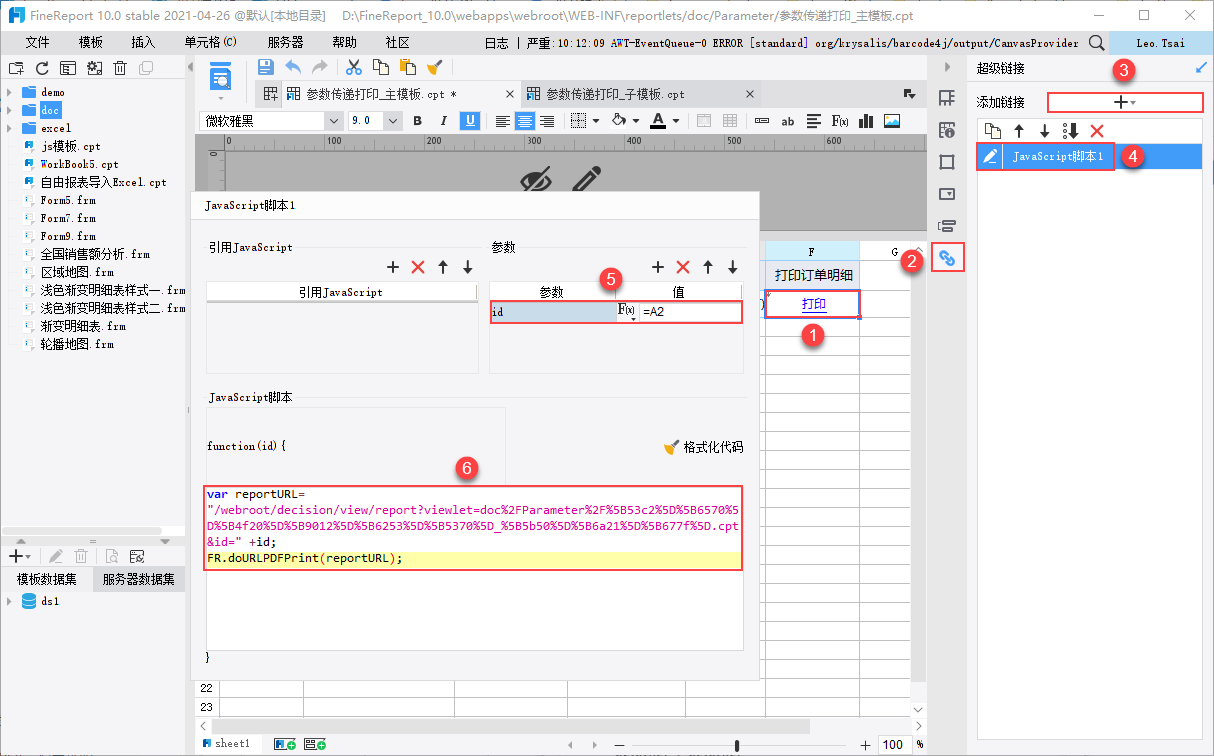
Task: Click the Save template icon
Action: [266, 67]
